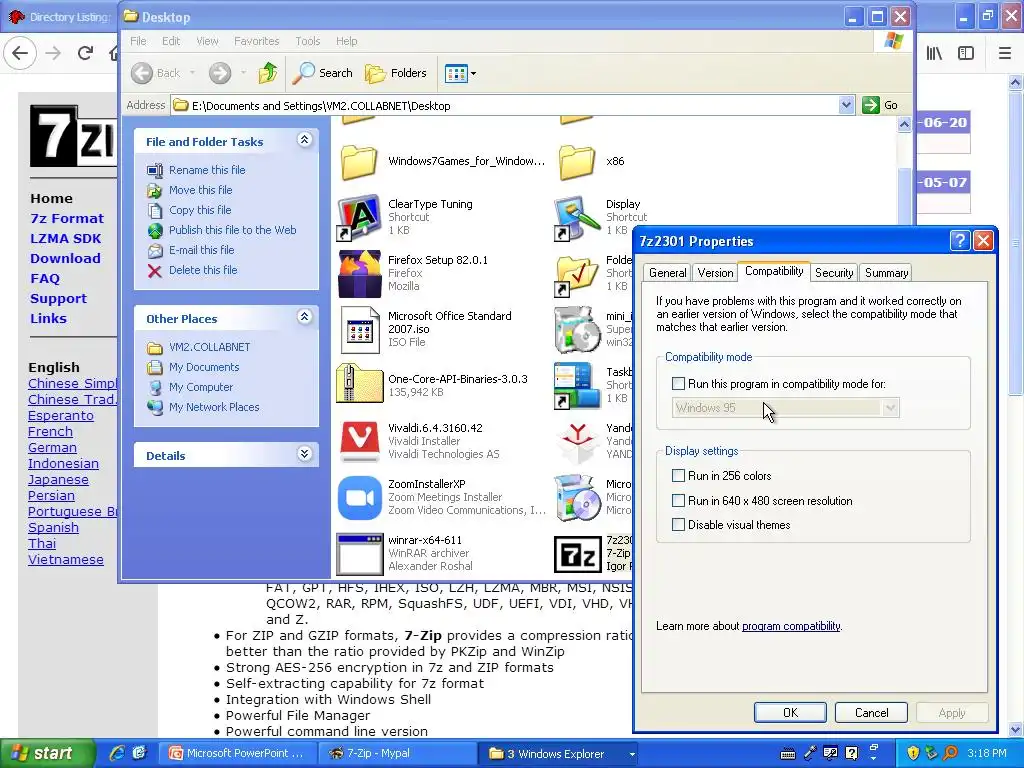The image size is (1024, 768).
Task: Open the Windows Explorer taskbar group dropdown
Action: click(x=632, y=754)
